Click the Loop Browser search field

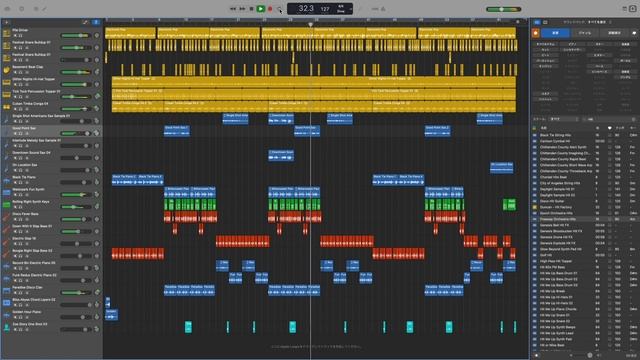click(x=608, y=119)
